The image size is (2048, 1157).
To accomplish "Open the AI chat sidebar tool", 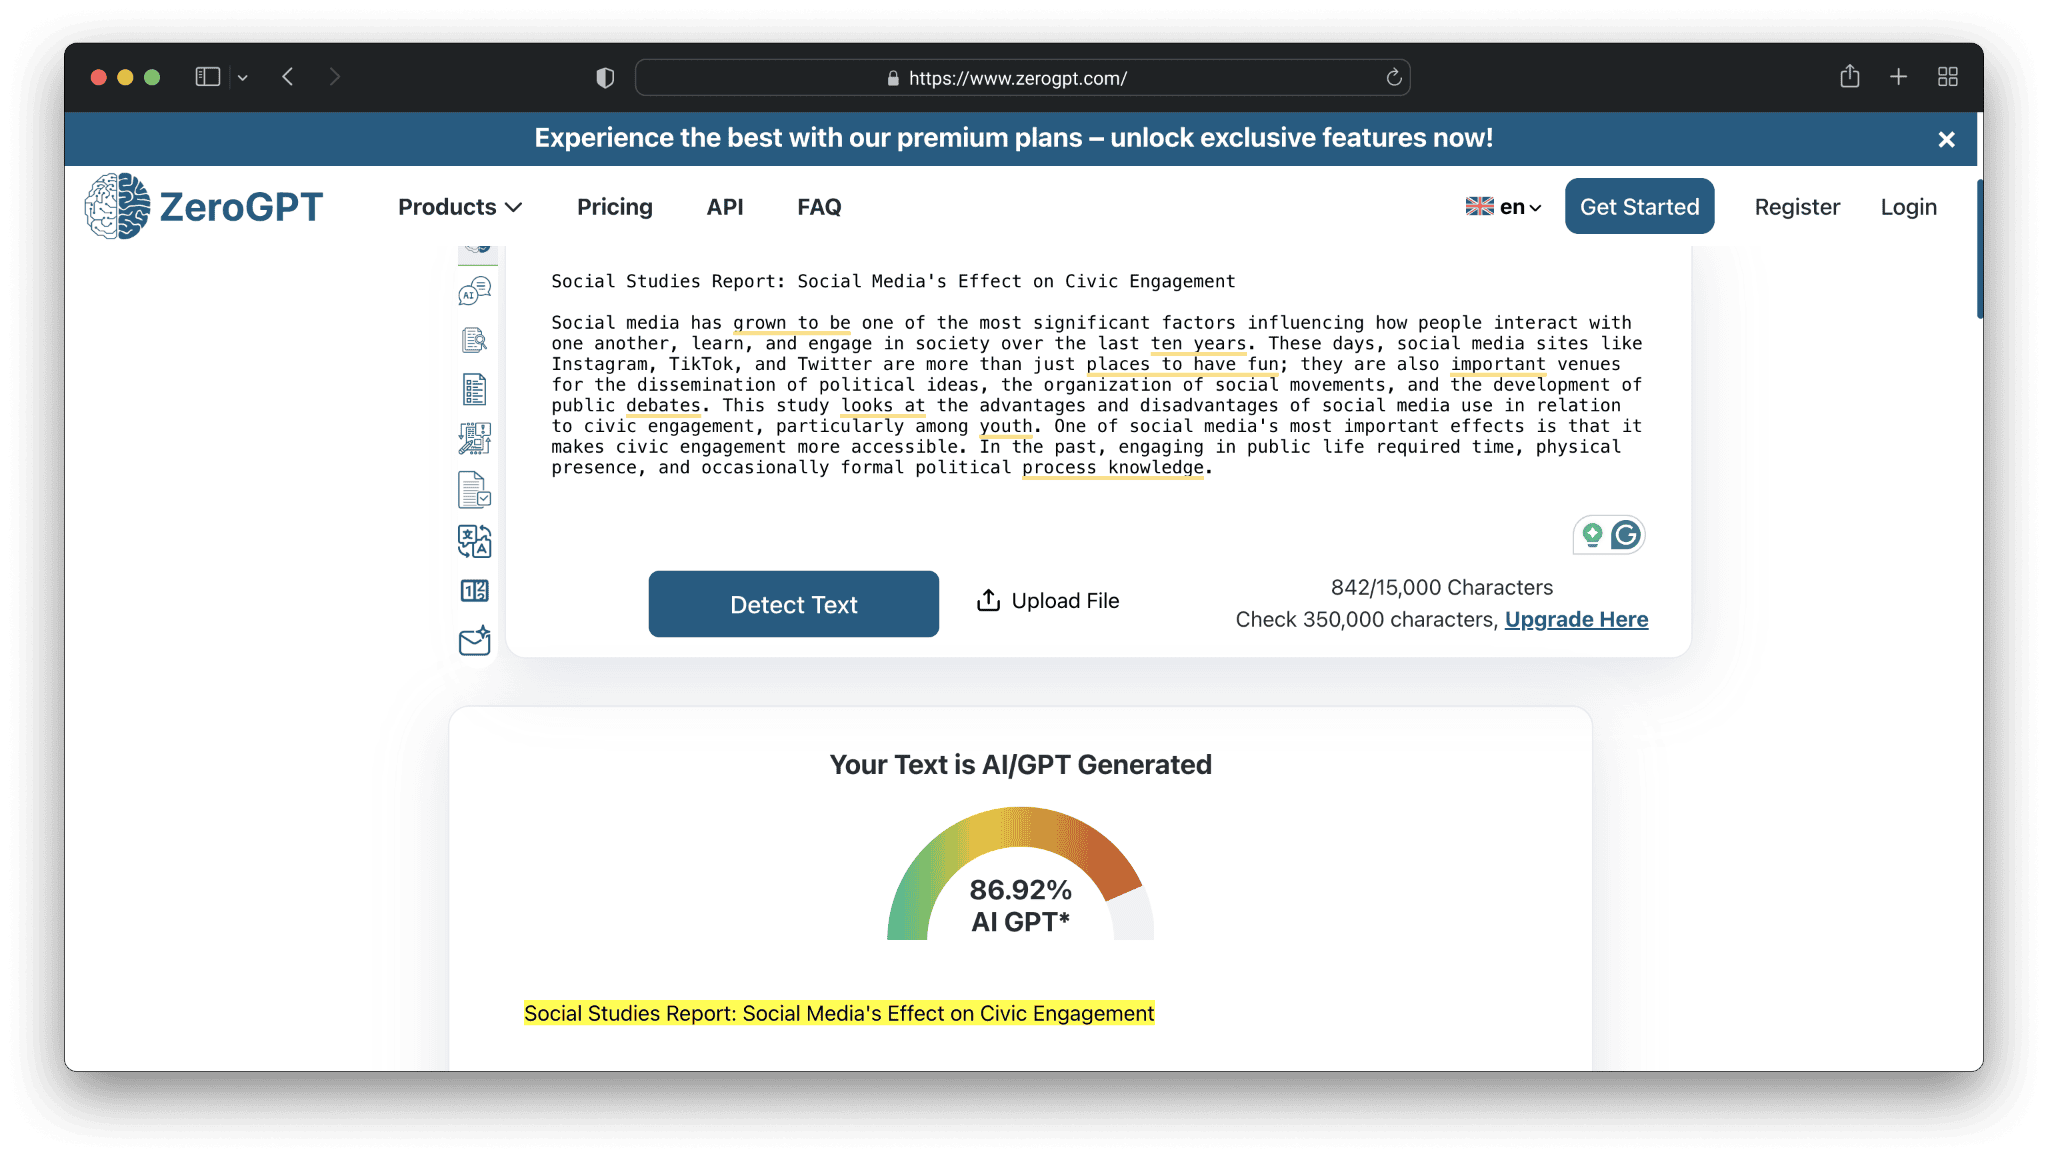I will tap(475, 291).
